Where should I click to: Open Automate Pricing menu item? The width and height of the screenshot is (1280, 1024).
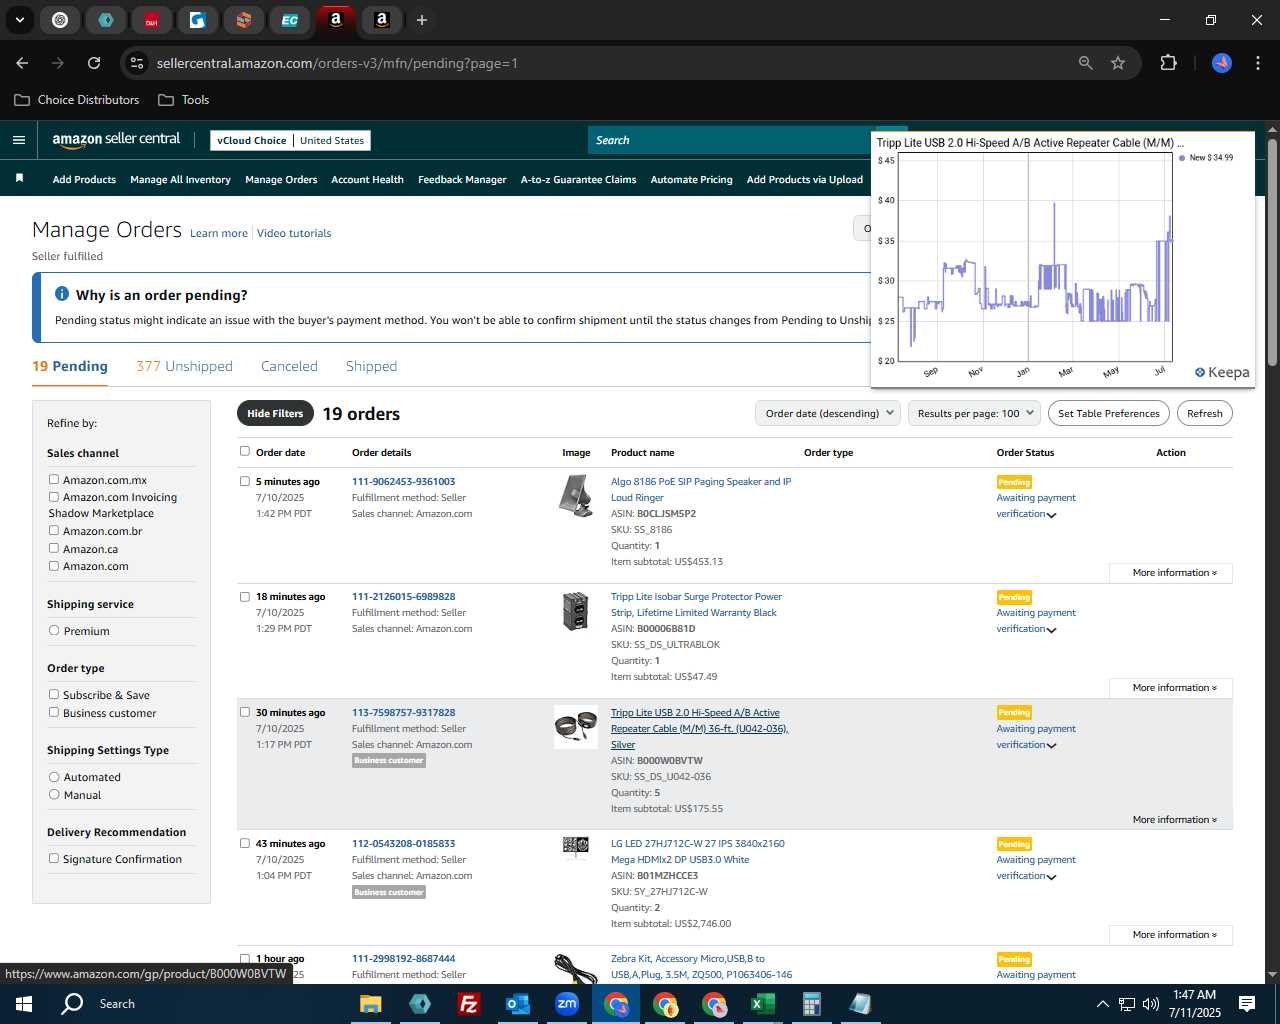(x=691, y=180)
